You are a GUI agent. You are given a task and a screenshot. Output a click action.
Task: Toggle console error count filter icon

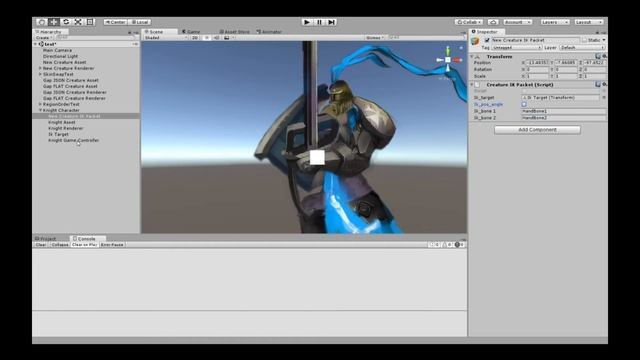tap(460, 244)
